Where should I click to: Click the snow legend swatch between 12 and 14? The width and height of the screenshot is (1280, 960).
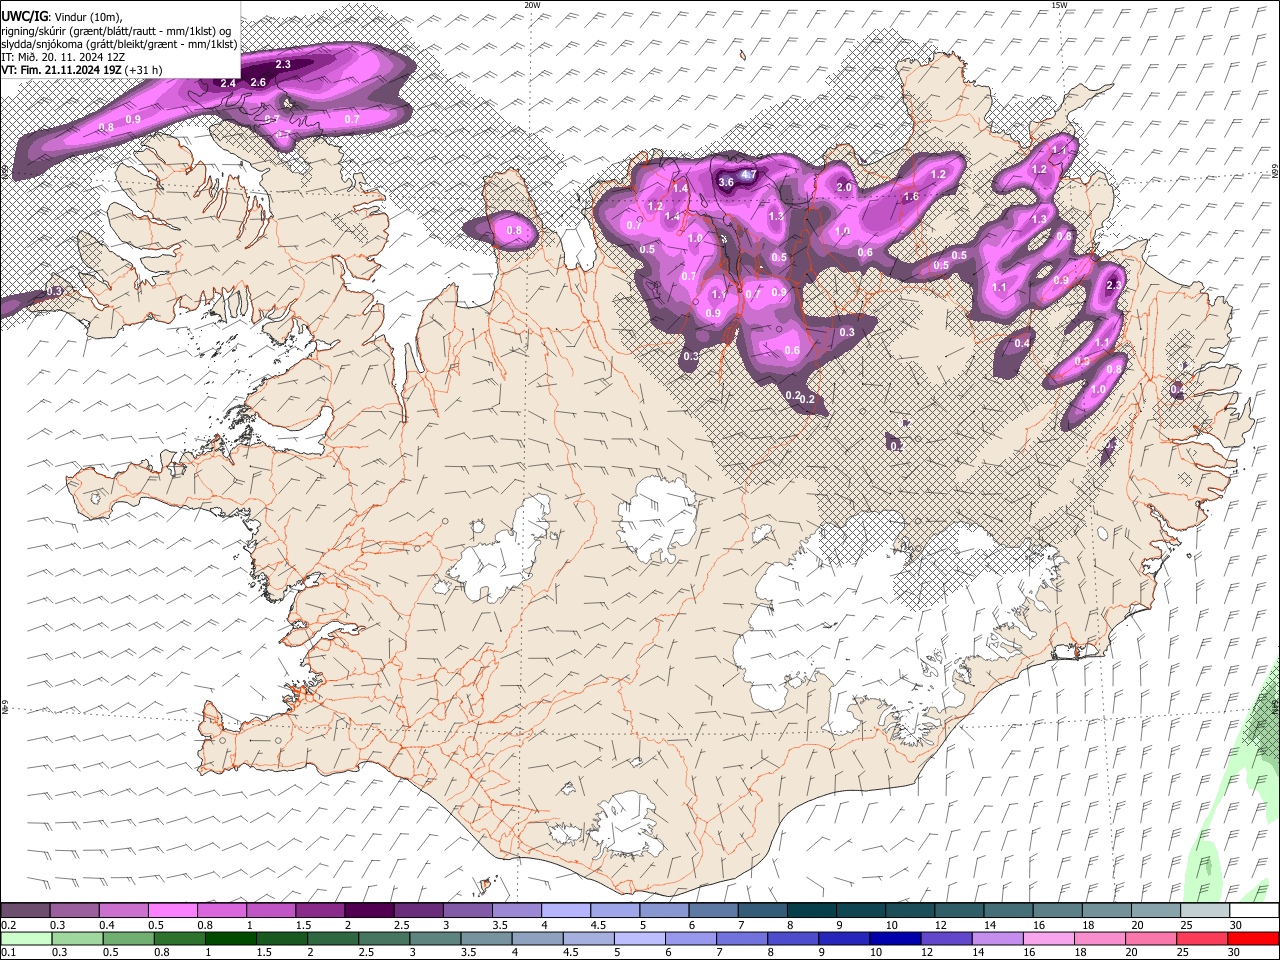pyautogui.click(x=959, y=910)
